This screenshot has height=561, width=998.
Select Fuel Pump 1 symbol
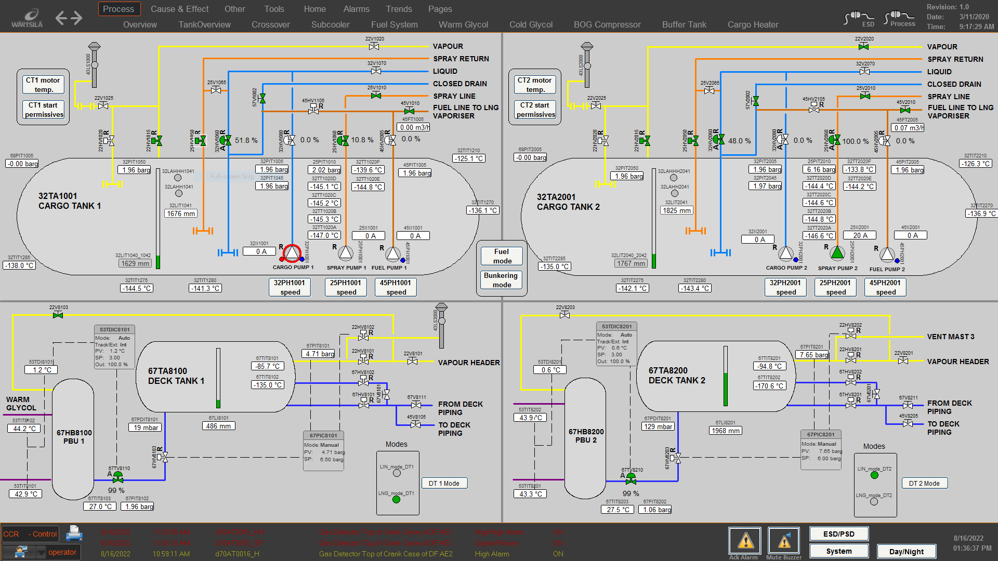click(x=393, y=254)
